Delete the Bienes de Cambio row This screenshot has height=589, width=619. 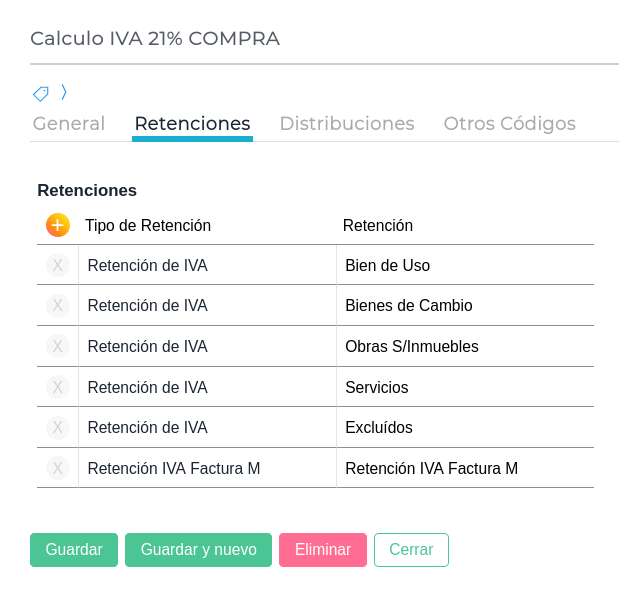coord(58,306)
